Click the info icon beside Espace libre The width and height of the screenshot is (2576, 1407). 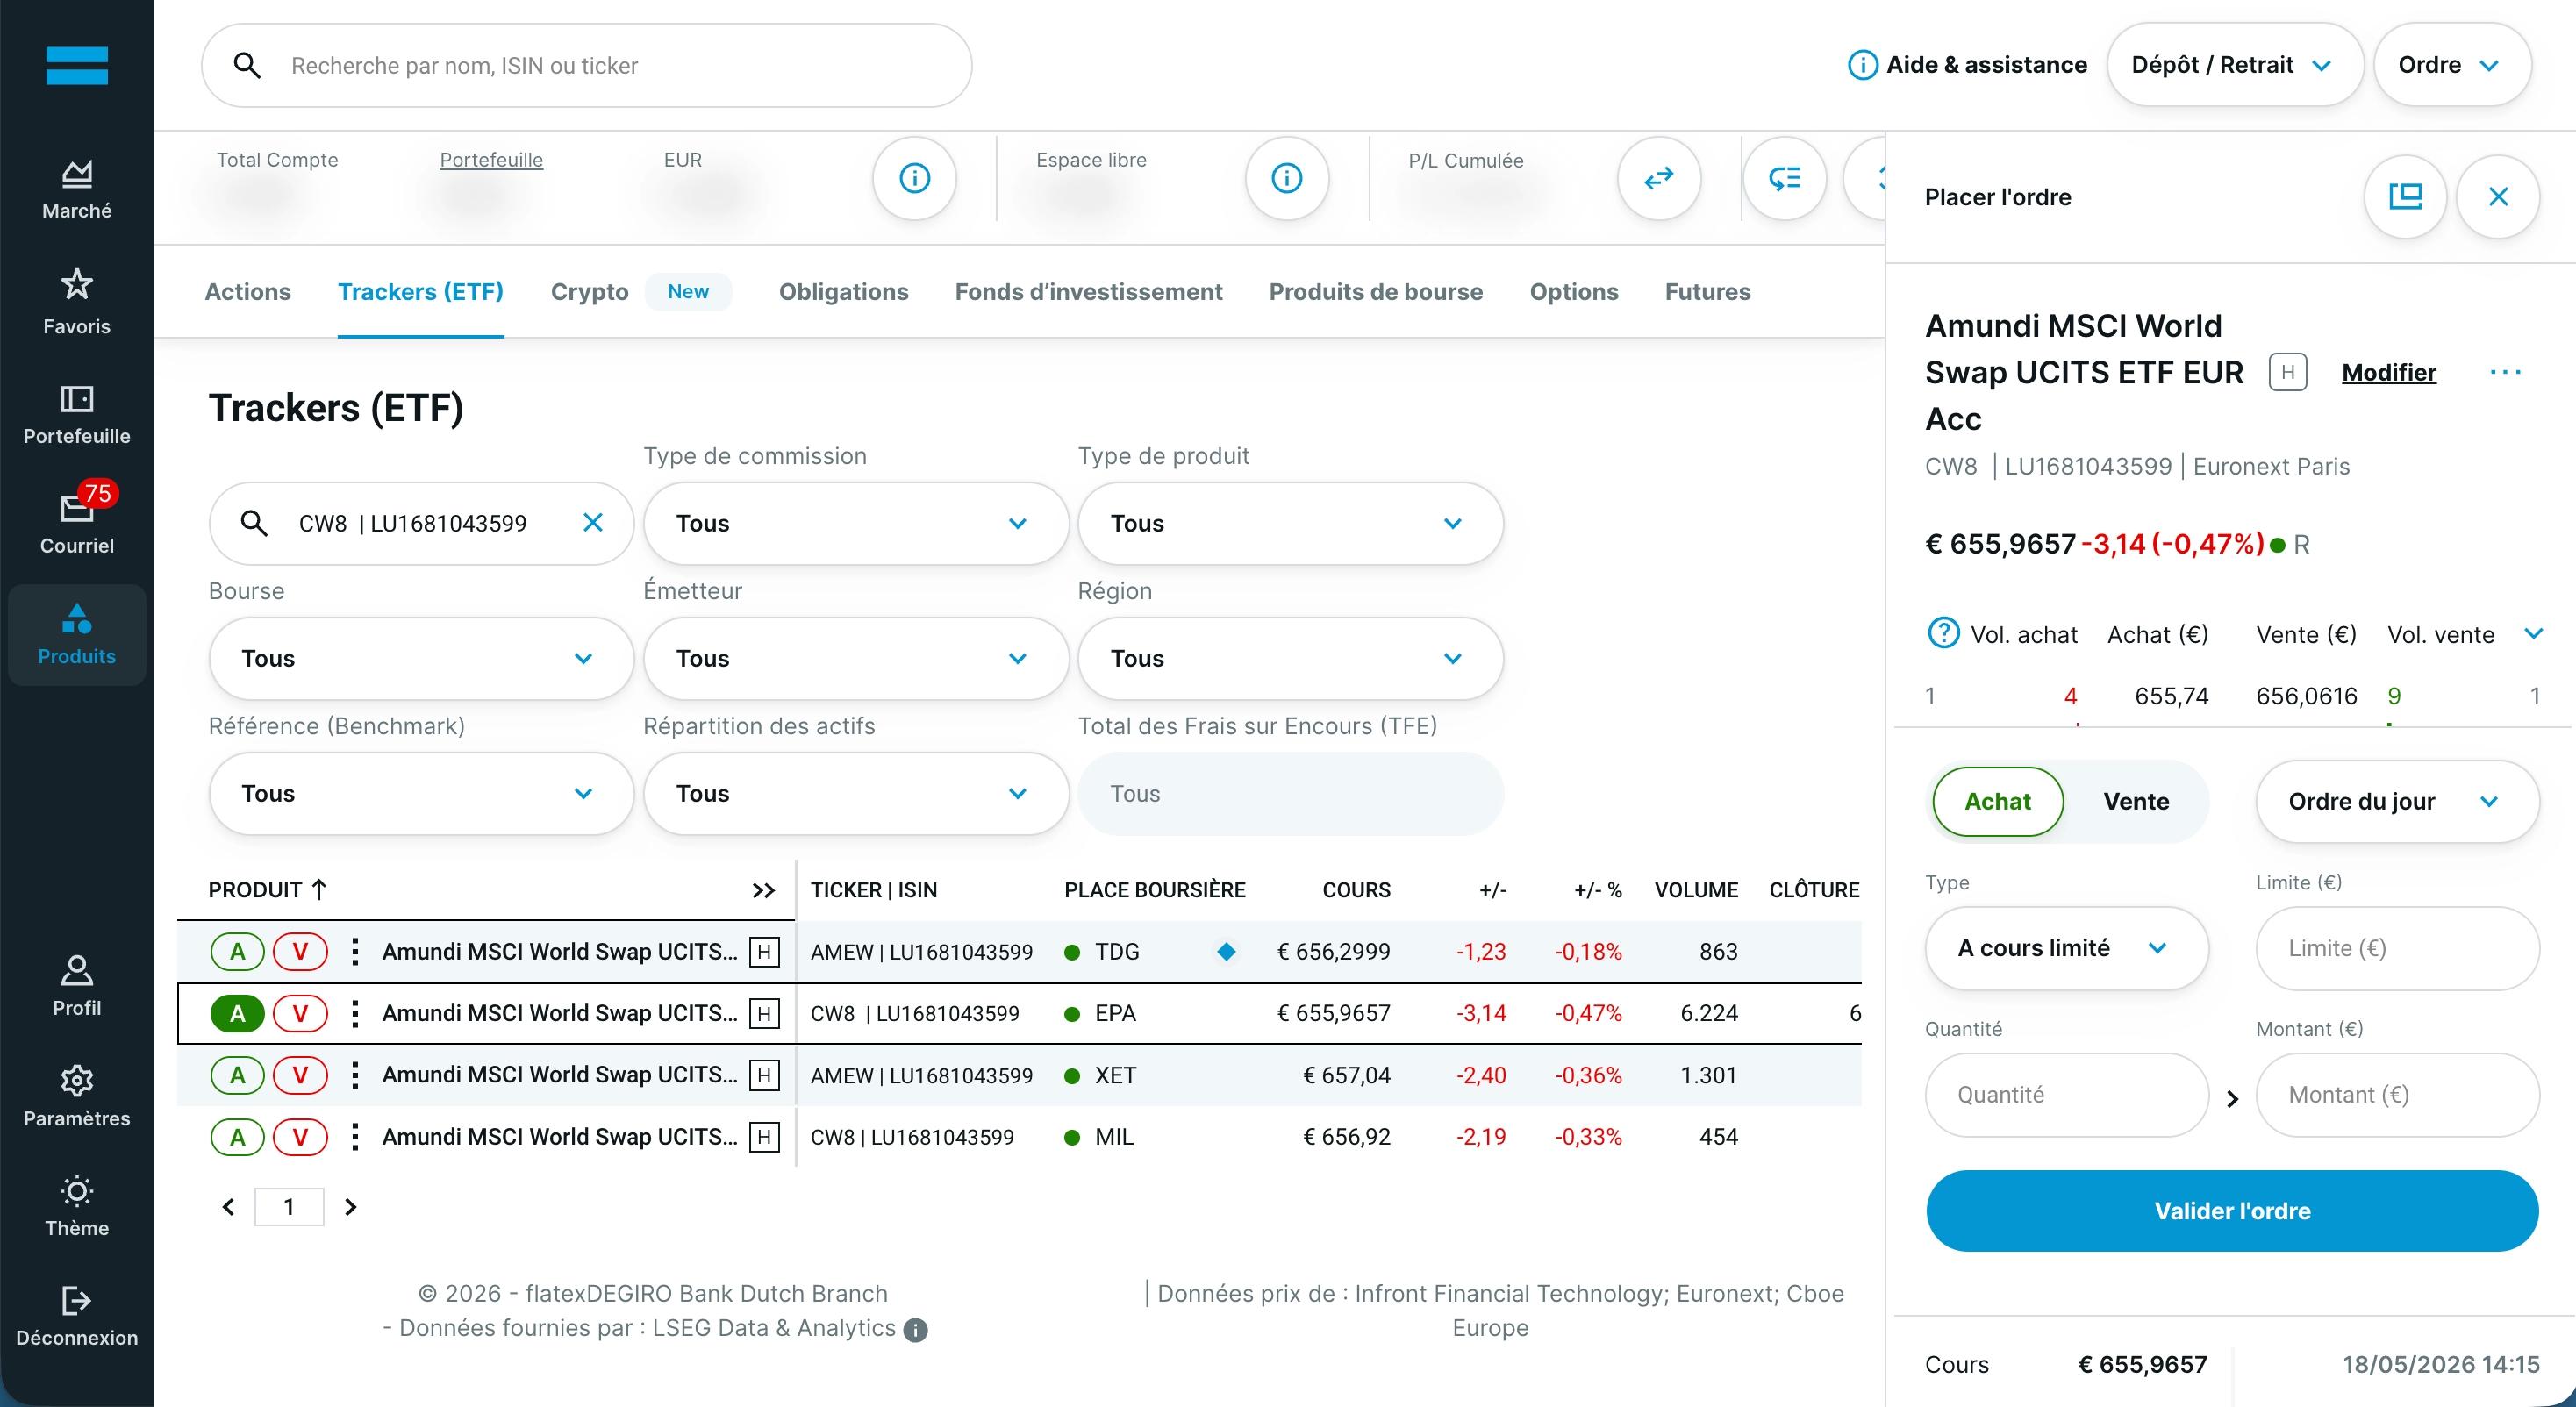click(x=1287, y=178)
